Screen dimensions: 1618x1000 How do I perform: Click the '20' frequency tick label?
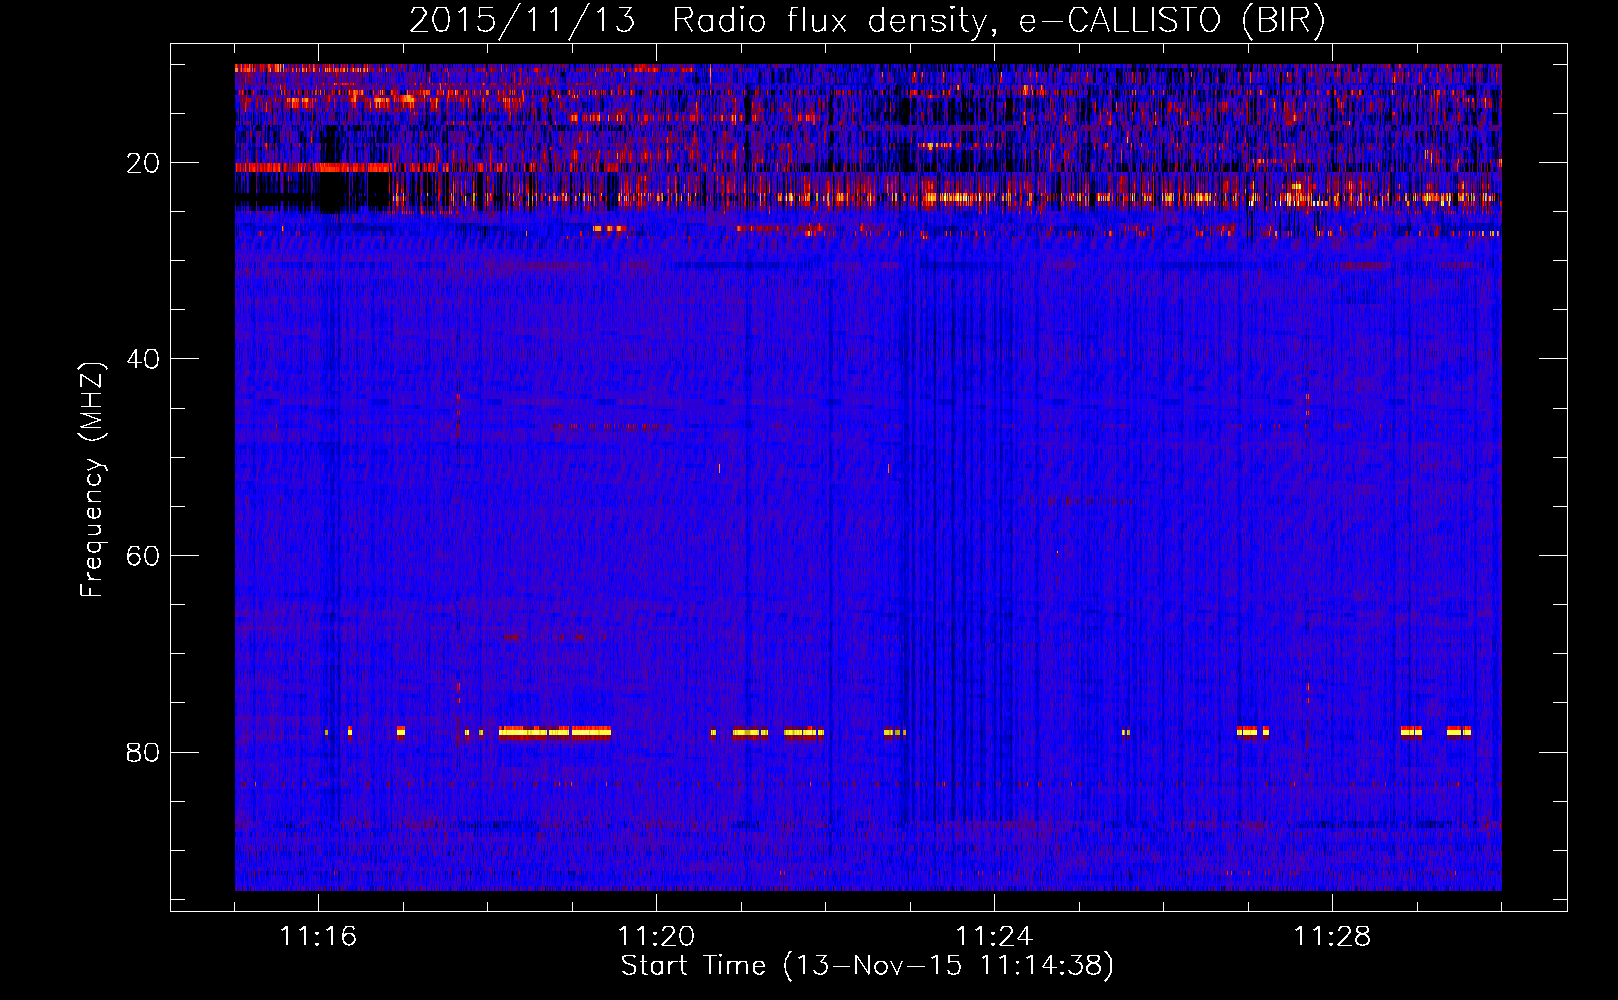(x=143, y=163)
